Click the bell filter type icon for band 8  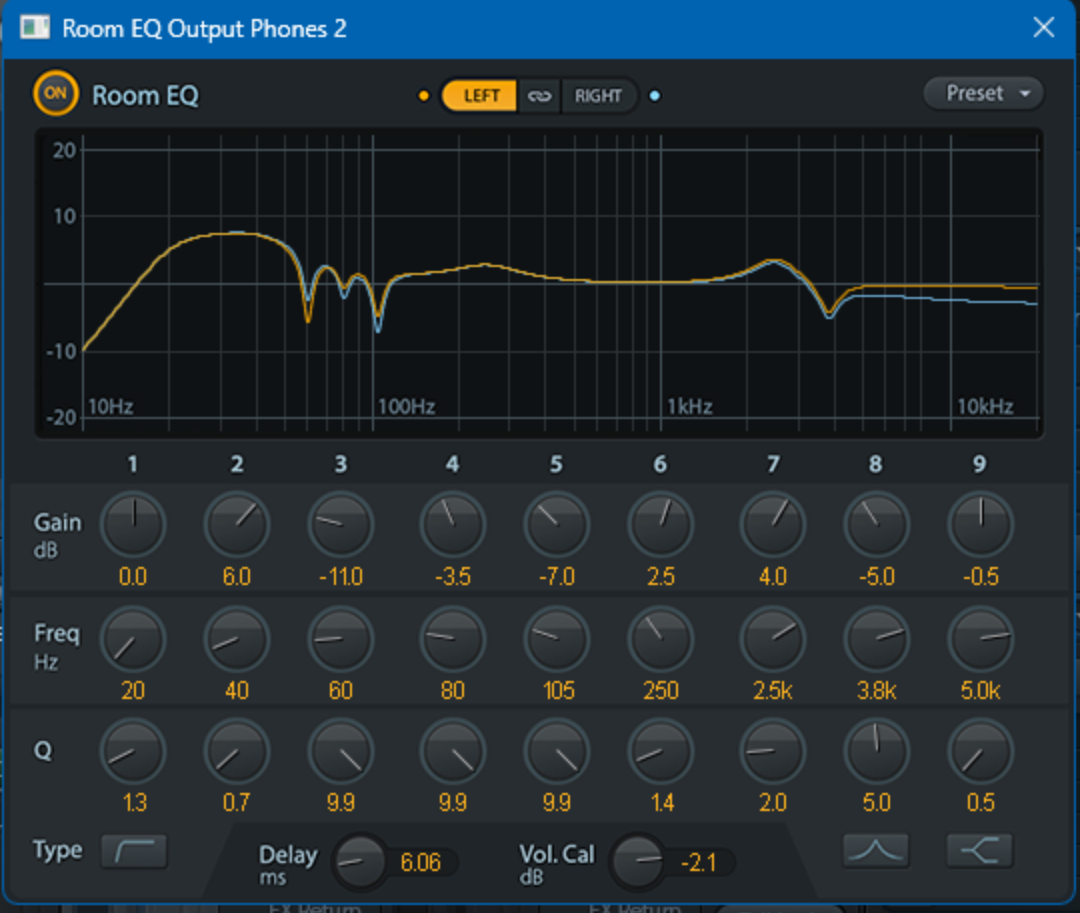click(876, 851)
